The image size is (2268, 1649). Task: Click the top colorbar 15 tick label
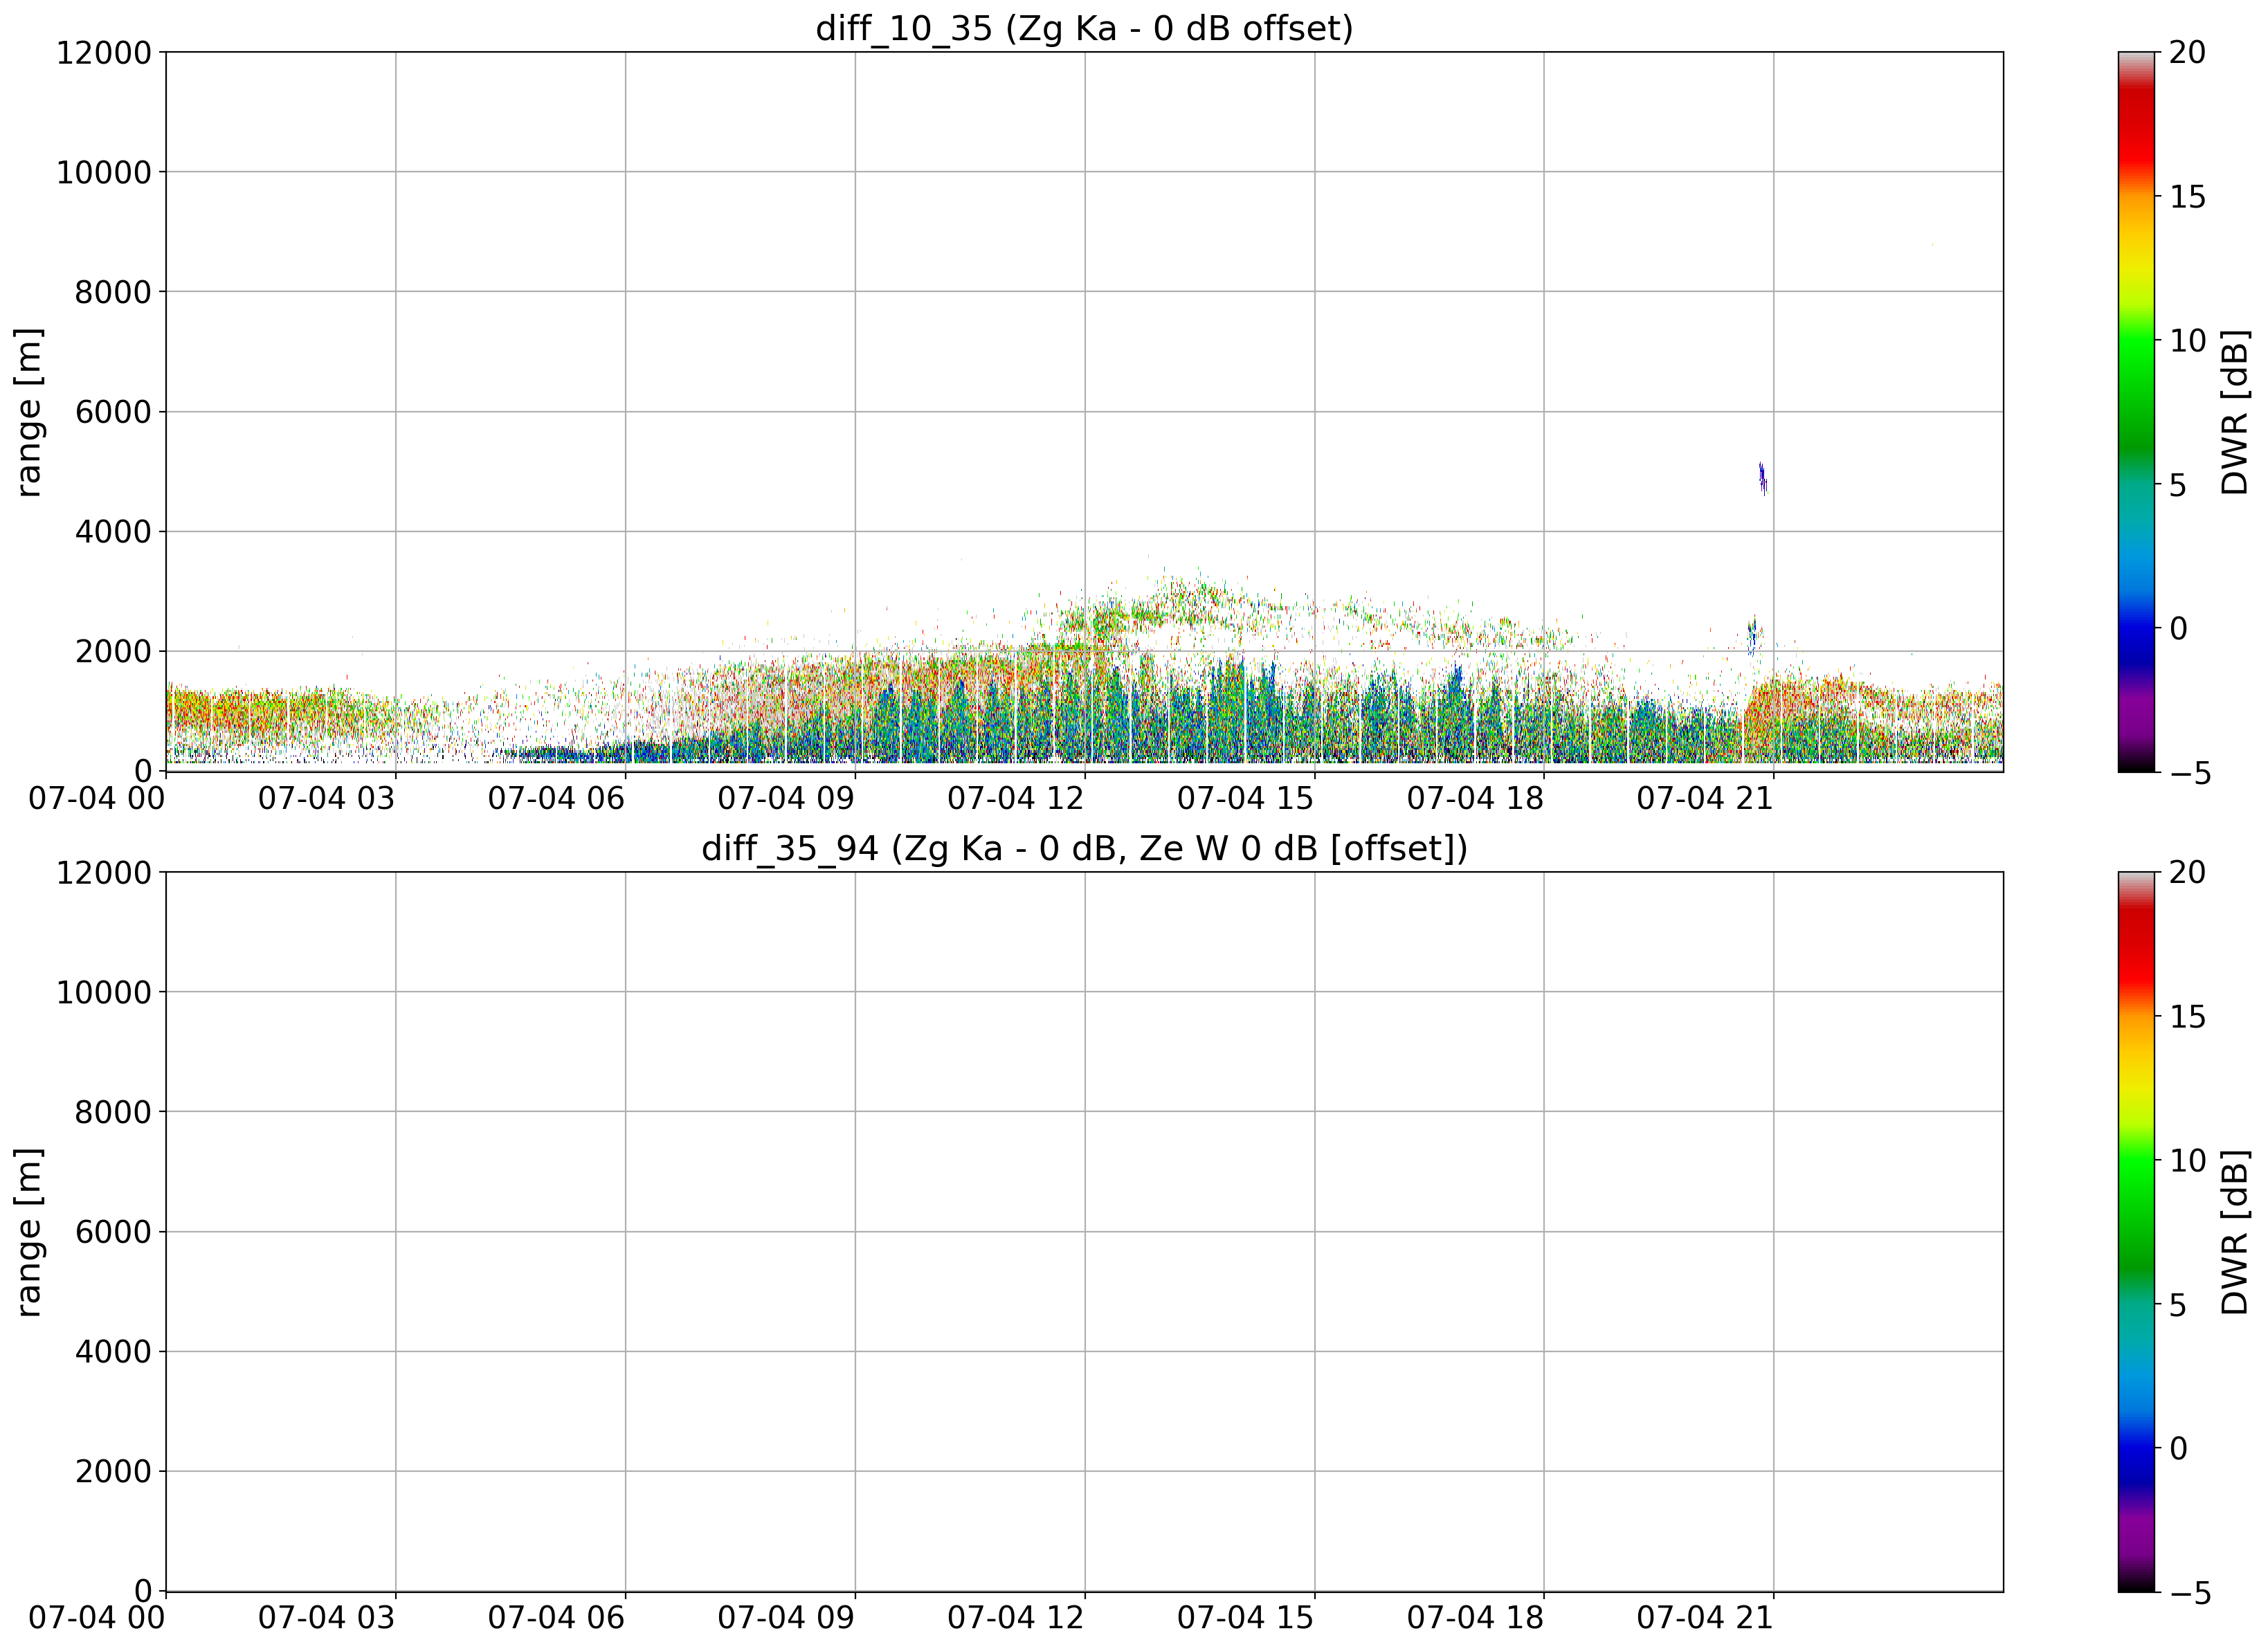pos(2187,196)
